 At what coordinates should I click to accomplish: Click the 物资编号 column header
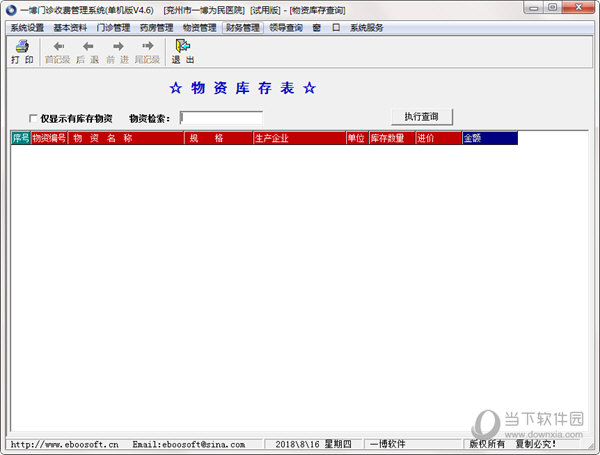[x=49, y=138]
